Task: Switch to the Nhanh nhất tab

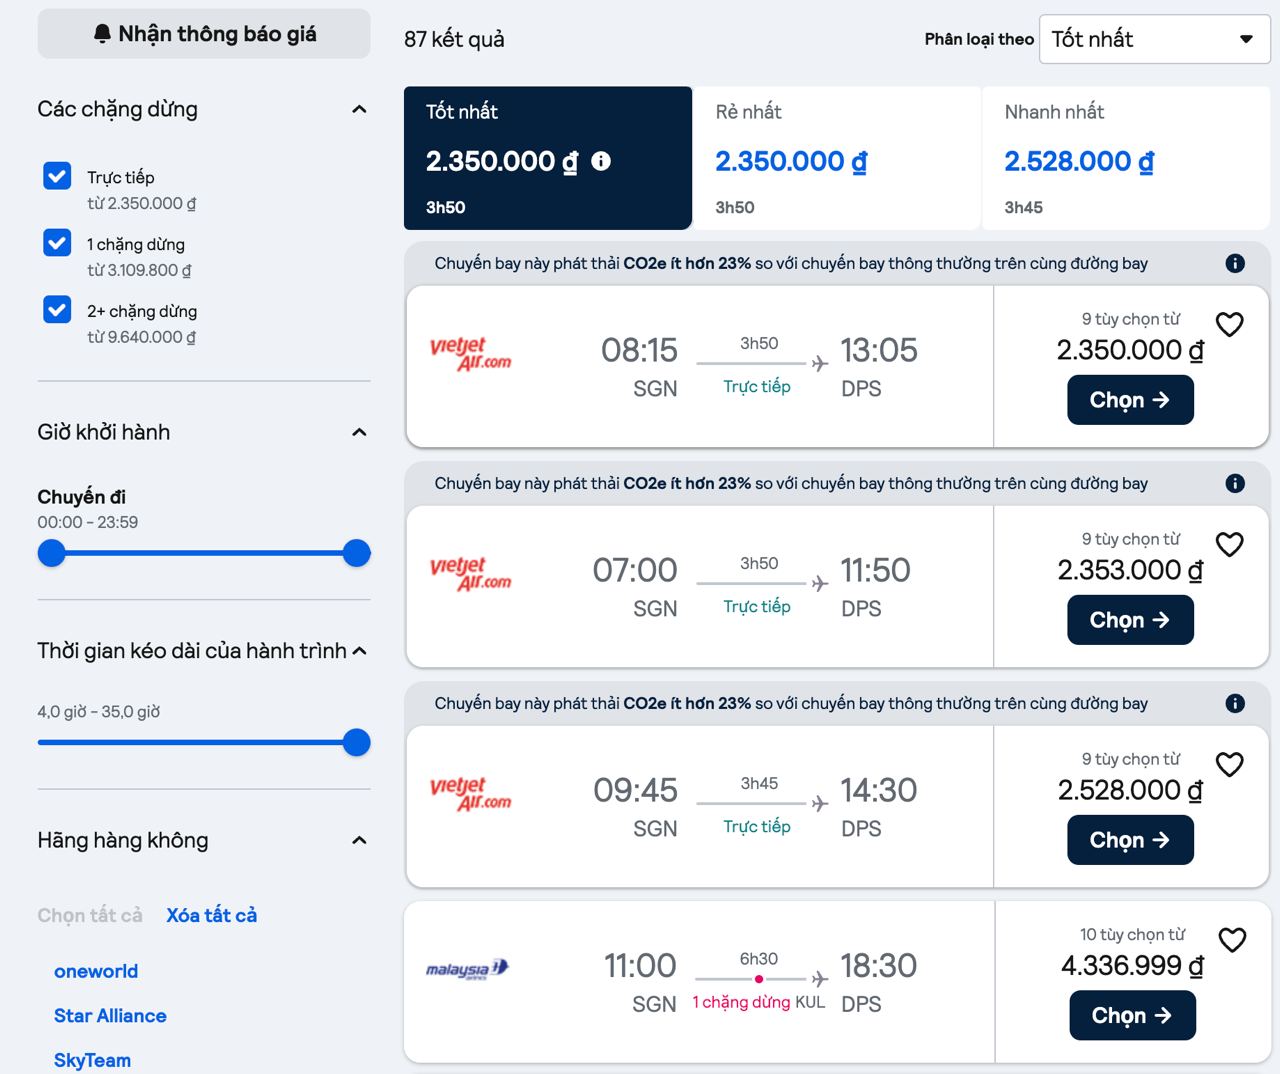Action: (1125, 158)
